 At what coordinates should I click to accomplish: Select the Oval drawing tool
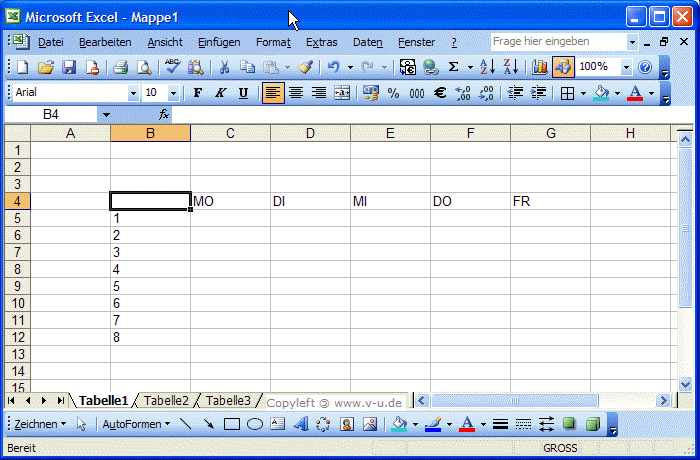pos(255,424)
